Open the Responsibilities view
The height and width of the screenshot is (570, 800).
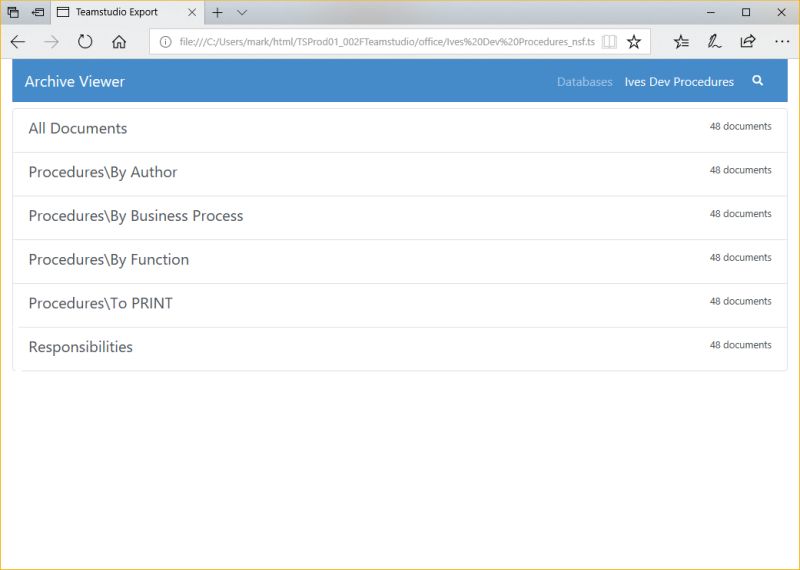click(x=400, y=349)
